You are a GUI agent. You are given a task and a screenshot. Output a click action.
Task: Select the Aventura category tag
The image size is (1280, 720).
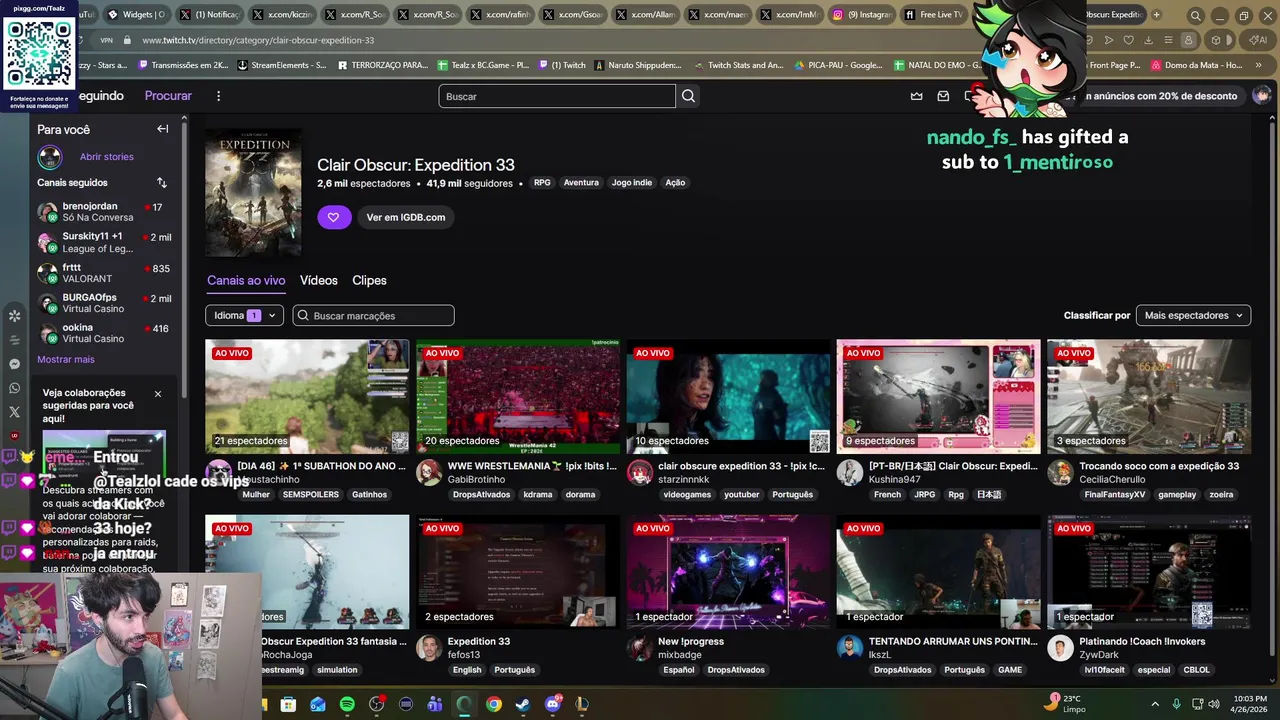pyautogui.click(x=581, y=183)
